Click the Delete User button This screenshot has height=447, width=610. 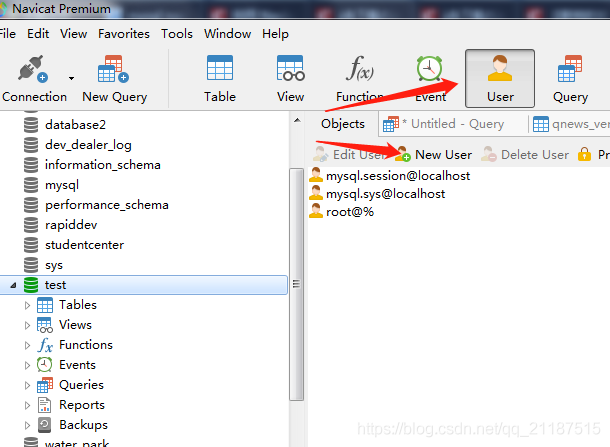point(525,154)
